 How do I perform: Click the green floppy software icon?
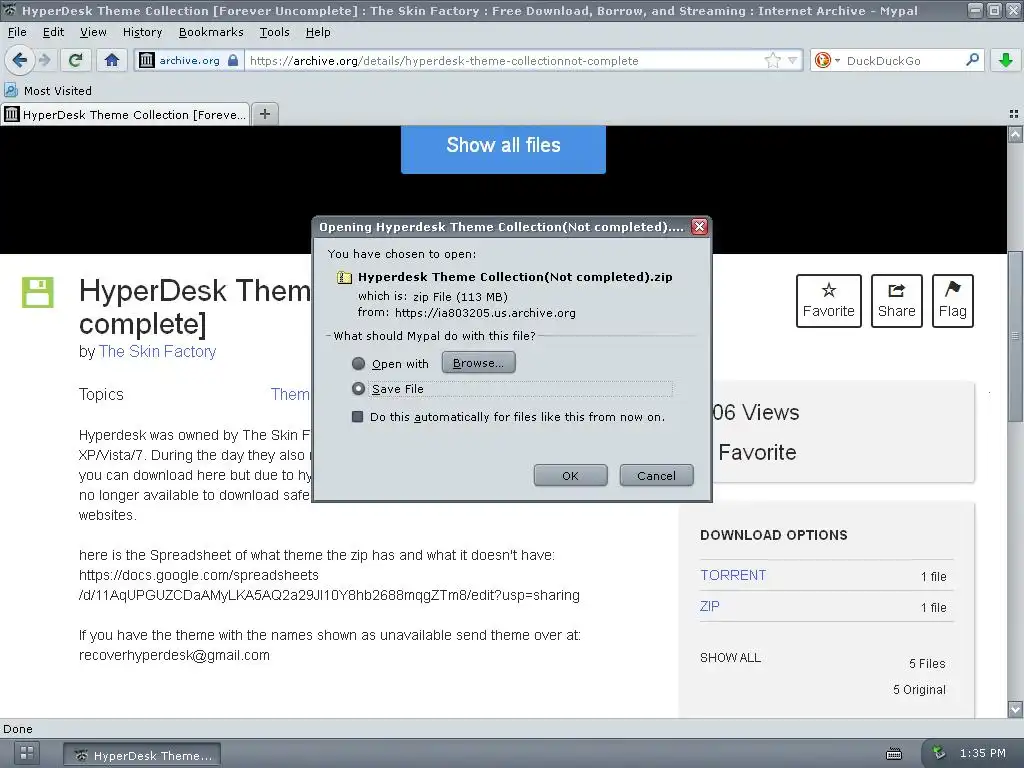click(38, 292)
